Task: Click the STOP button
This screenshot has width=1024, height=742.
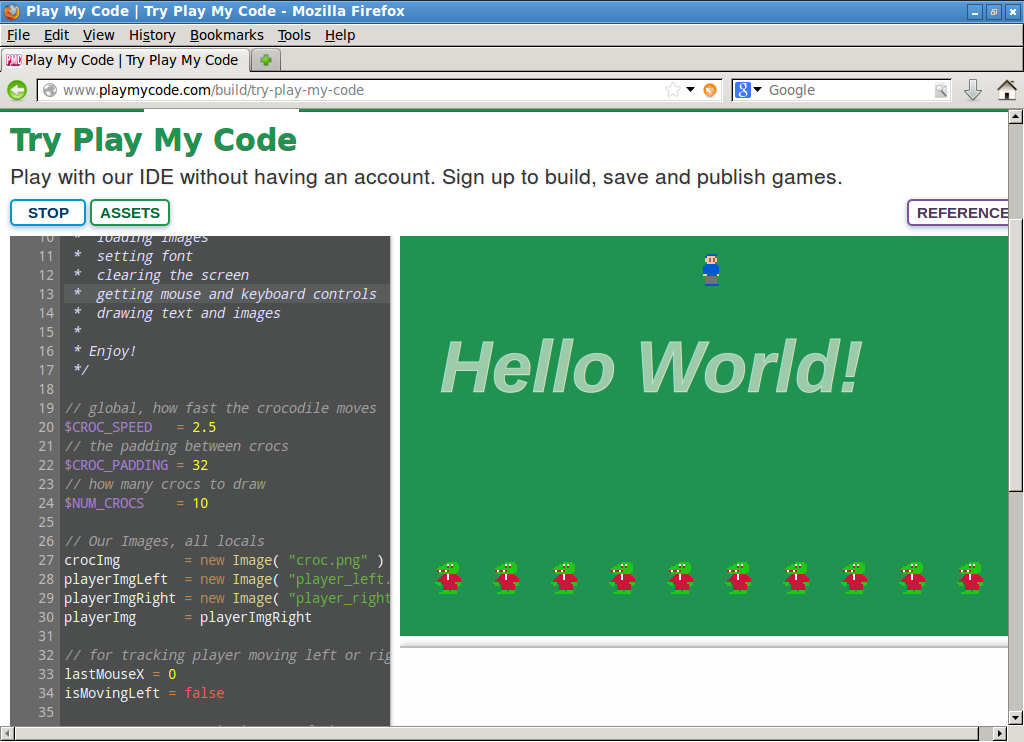Action: tap(48, 213)
